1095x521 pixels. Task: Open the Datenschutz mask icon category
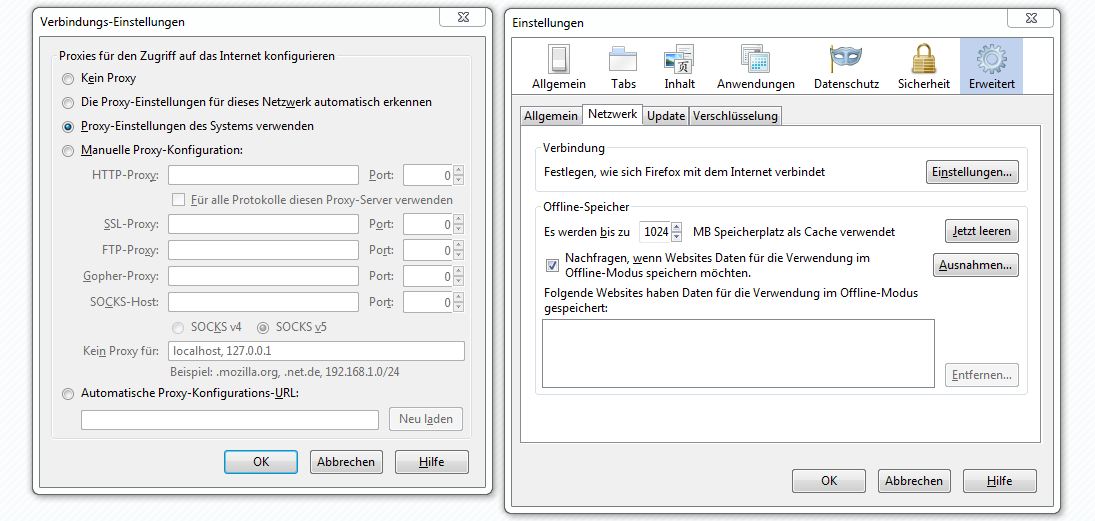click(x=846, y=68)
